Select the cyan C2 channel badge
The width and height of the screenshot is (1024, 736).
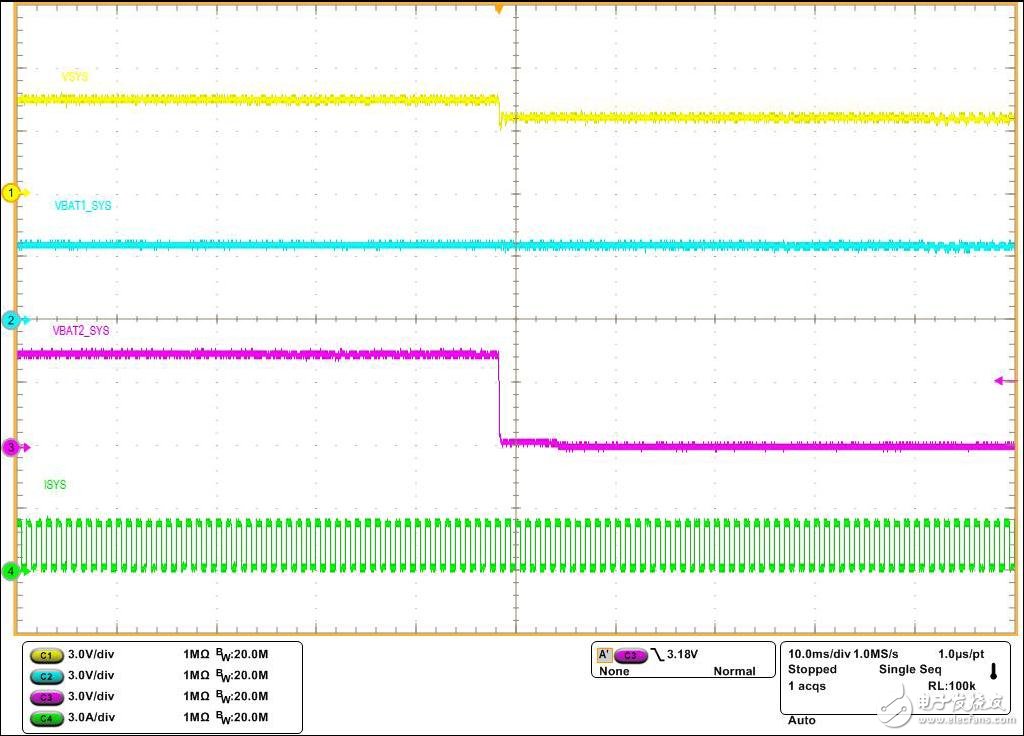[x=45, y=675]
